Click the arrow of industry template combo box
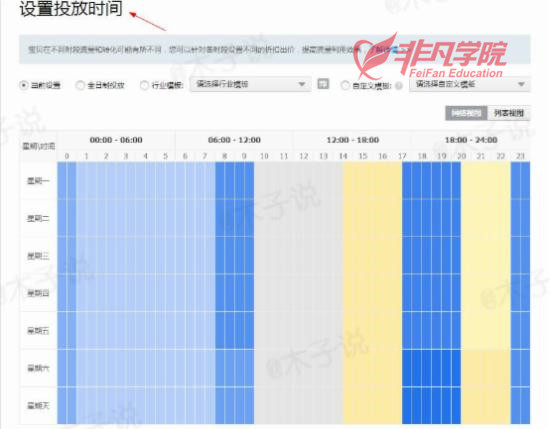550x429 pixels. click(302, 84)
